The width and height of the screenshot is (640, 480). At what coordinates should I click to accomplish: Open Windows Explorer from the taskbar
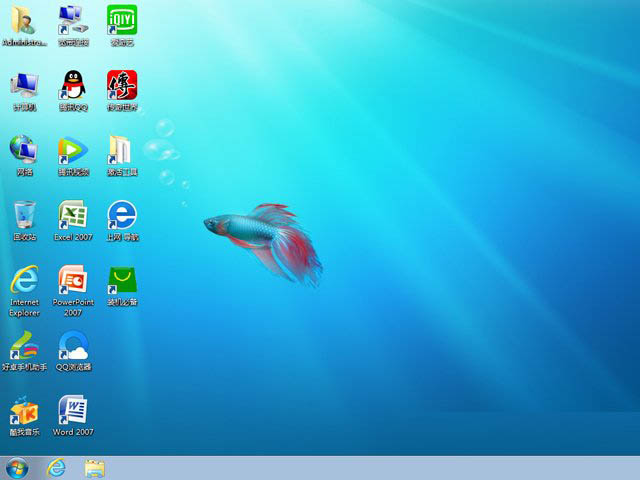click(x=95, y=467)
